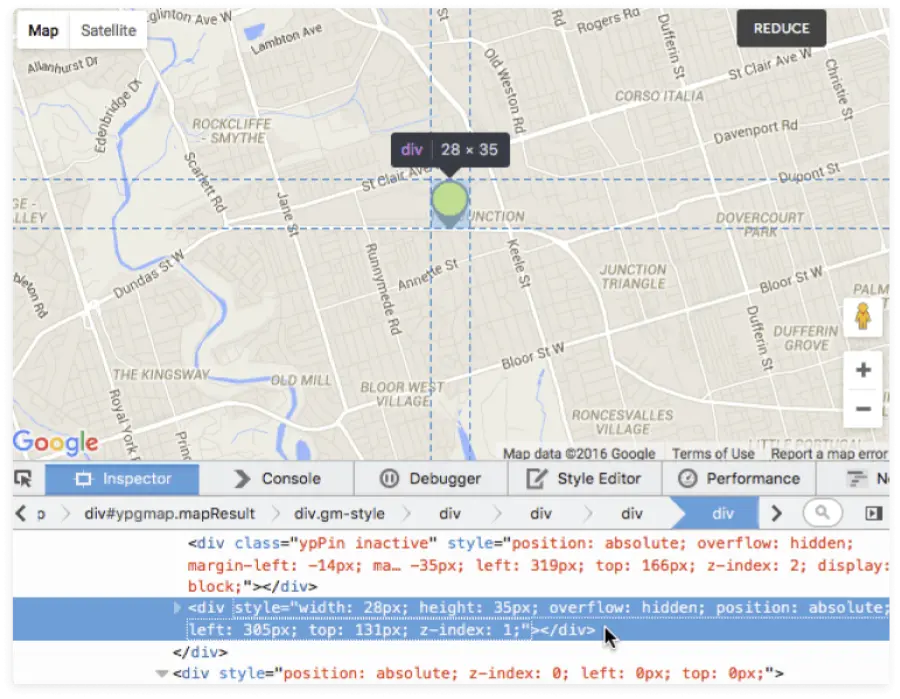The image size is (900, 699).
Task: Click the Street View pegman icon
Action: pos(863,316)
